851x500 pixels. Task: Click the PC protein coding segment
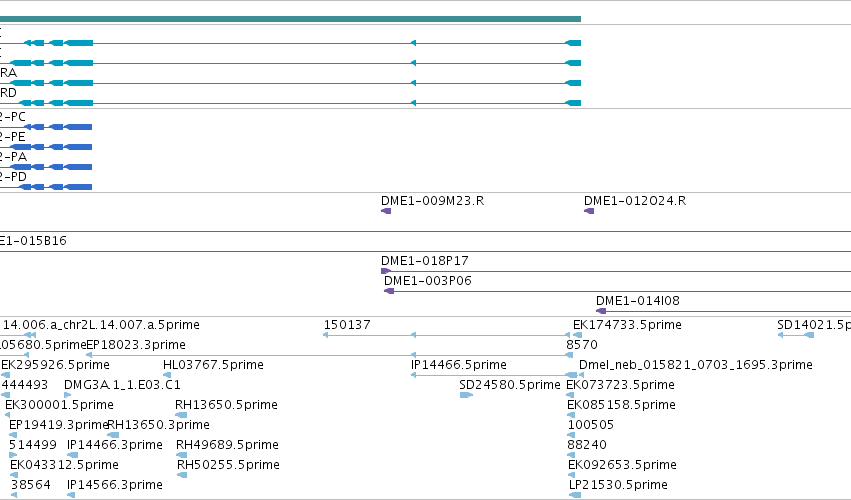coord(78,127)
